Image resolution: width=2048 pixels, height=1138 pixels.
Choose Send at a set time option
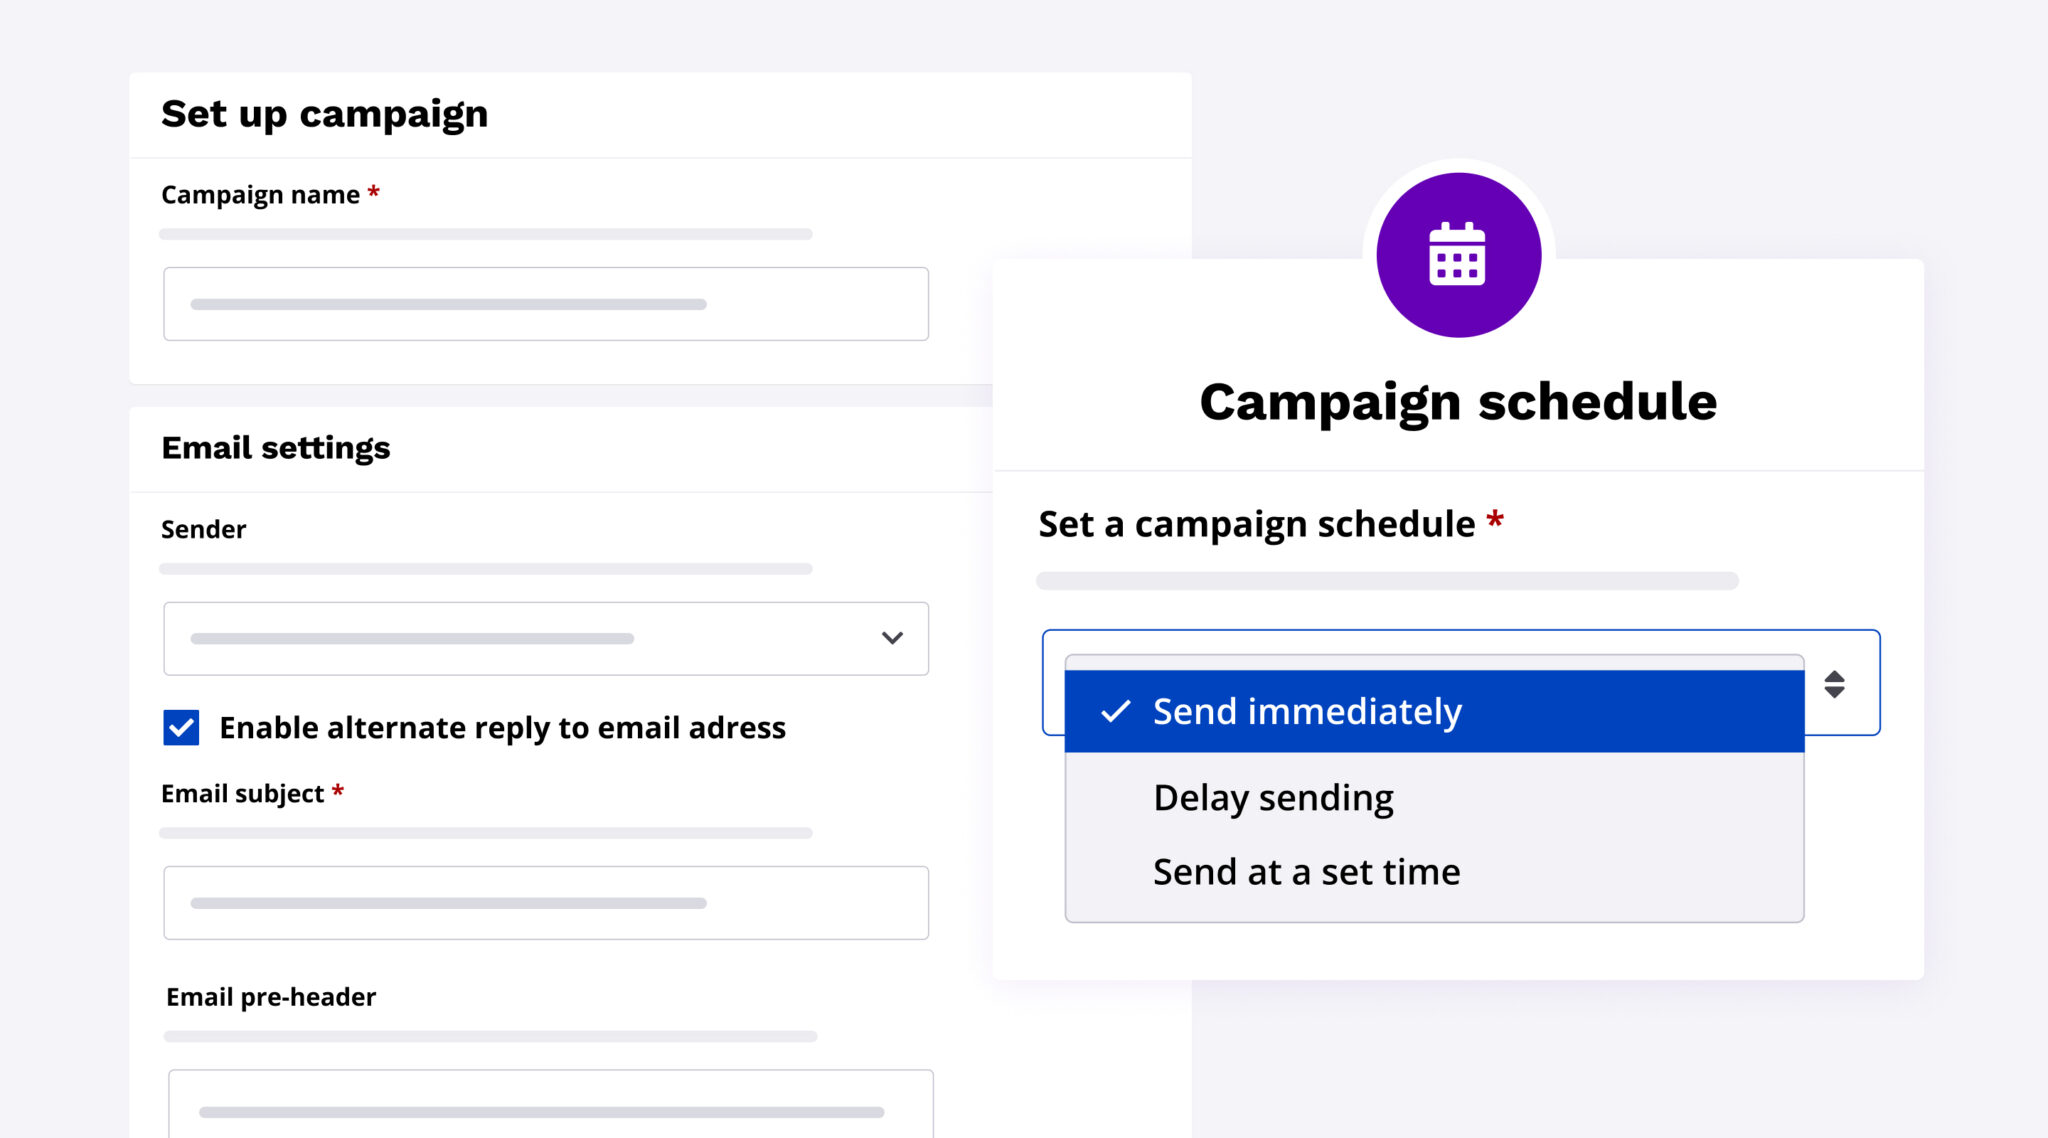pyautogui.click(x=1305, y=871)
